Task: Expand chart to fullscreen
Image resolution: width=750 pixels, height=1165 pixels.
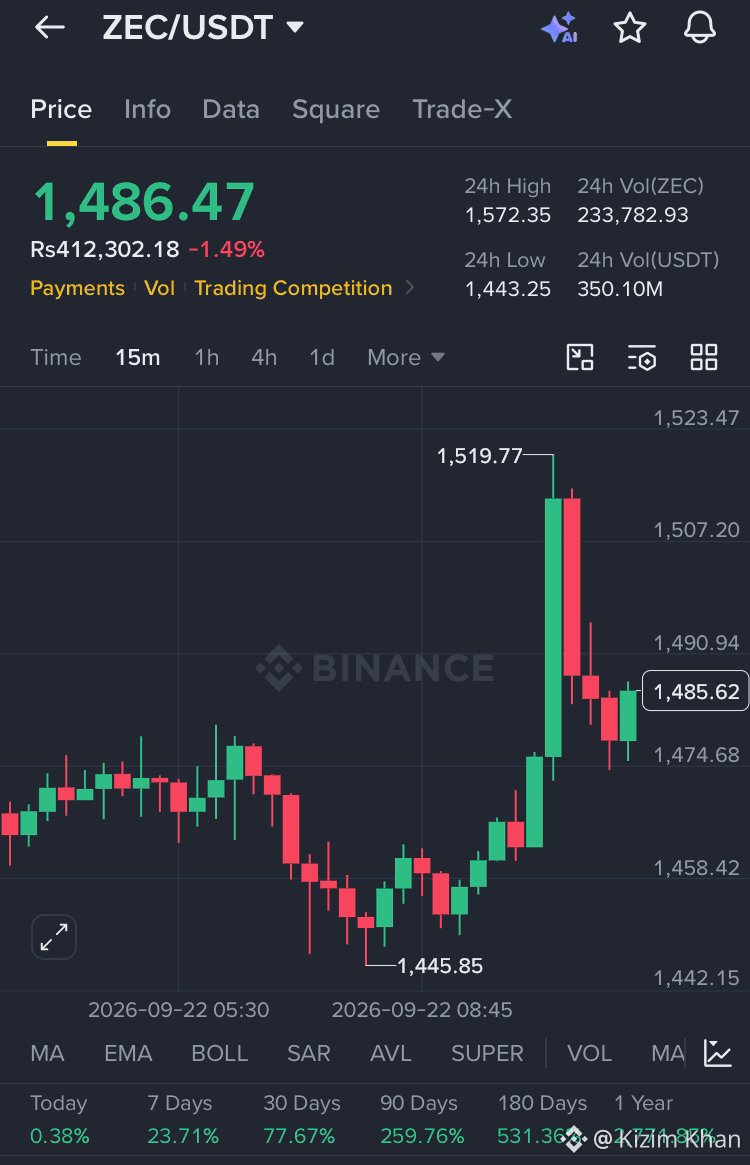Action: [x=54, y=937]
